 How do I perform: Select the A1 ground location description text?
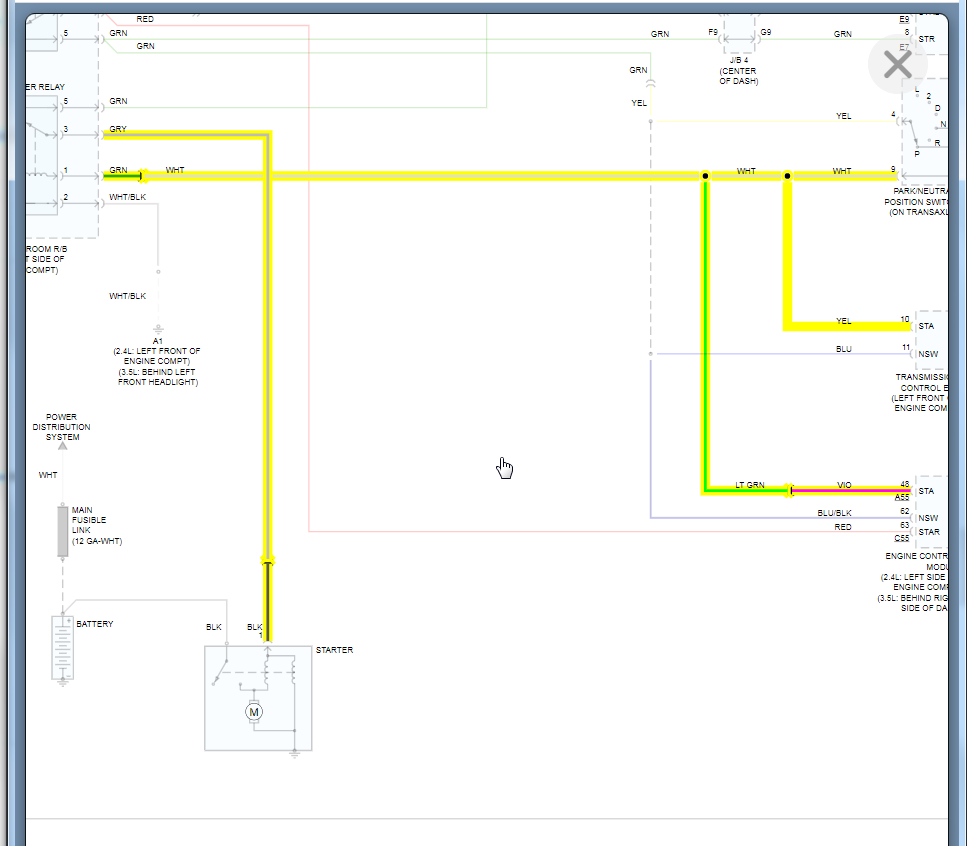(158, 366)
